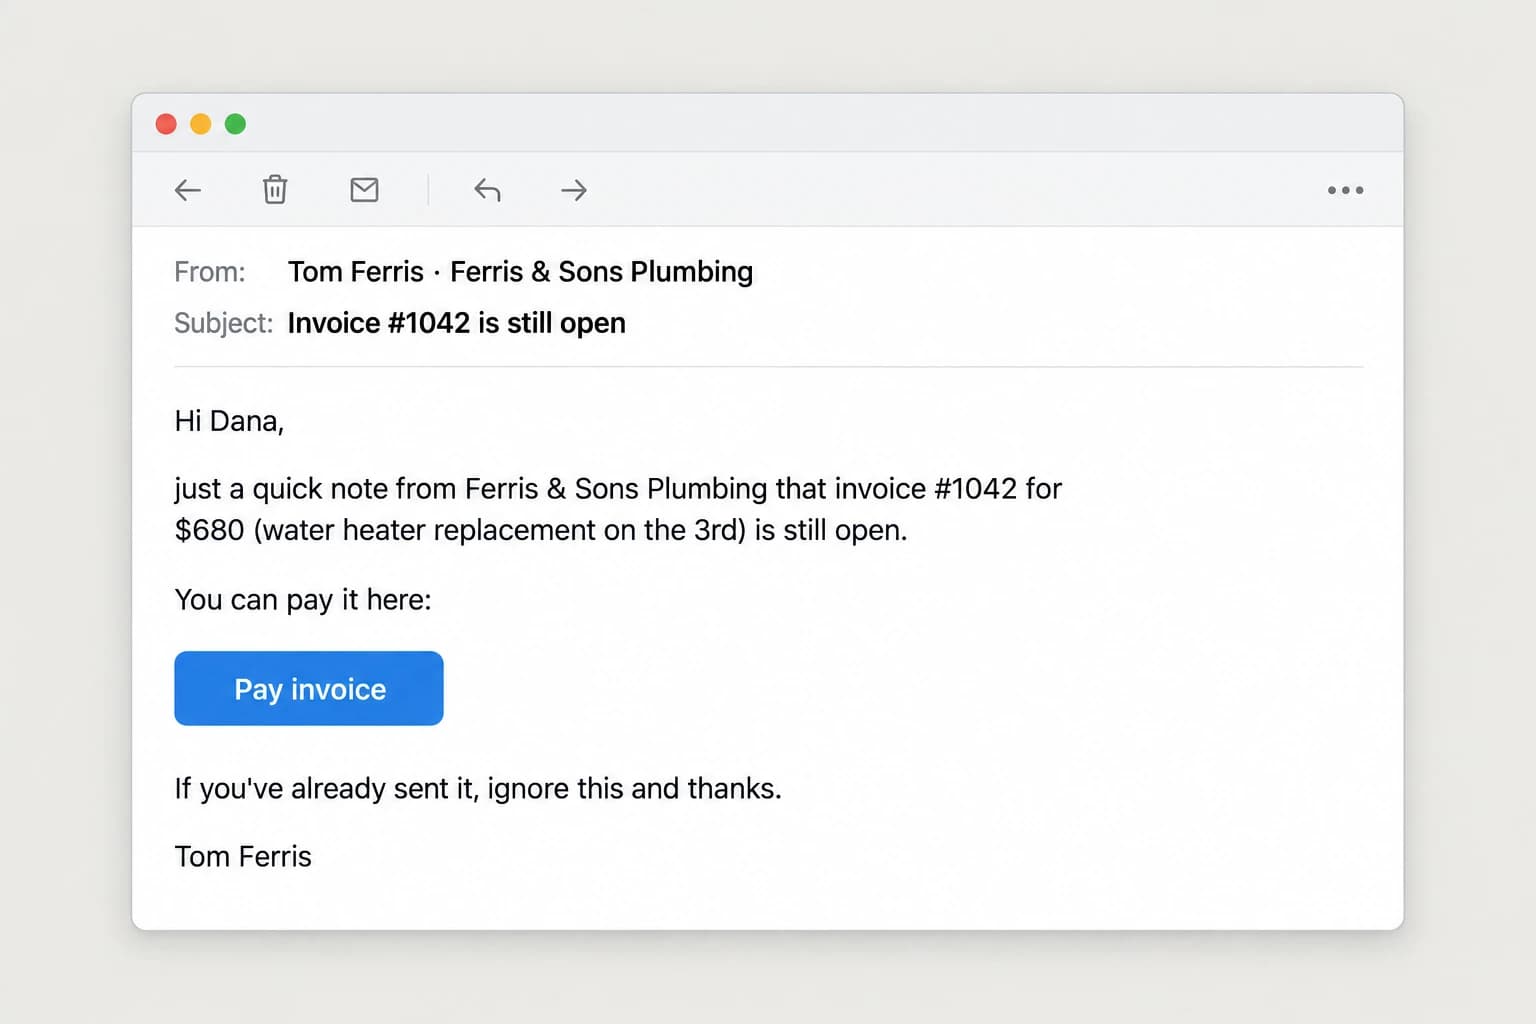Click the greeting Hi Dana,
This screenshot has width=1536, height=1024.
[x=229, y=421]
